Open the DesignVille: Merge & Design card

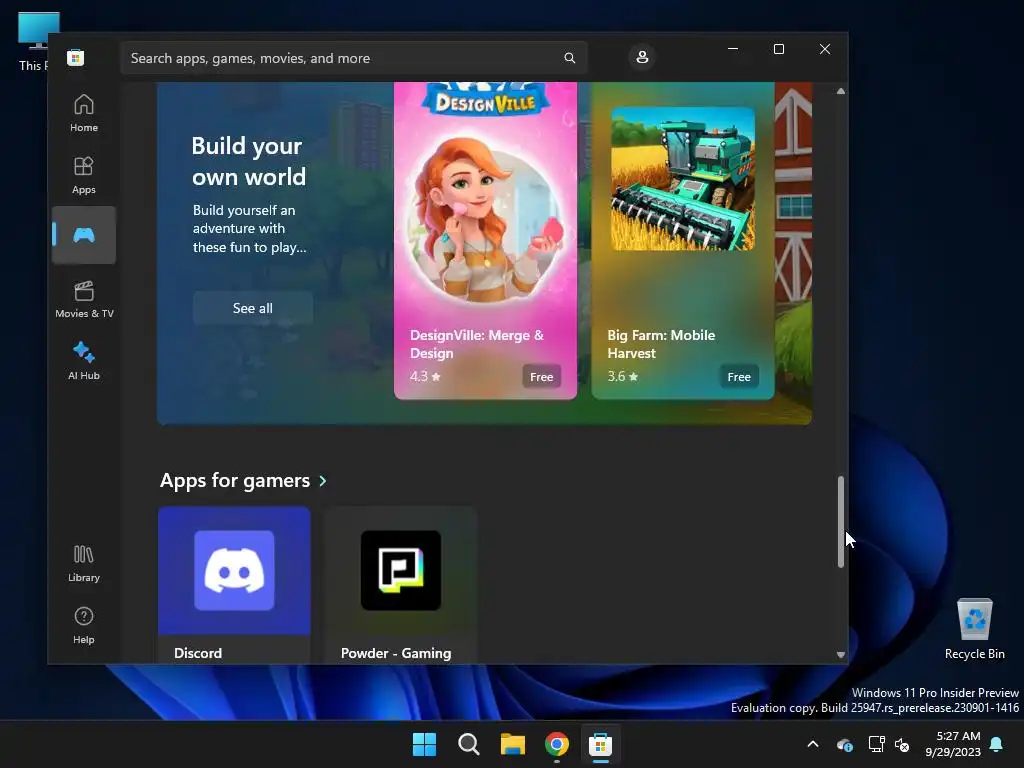click(485, 240)
